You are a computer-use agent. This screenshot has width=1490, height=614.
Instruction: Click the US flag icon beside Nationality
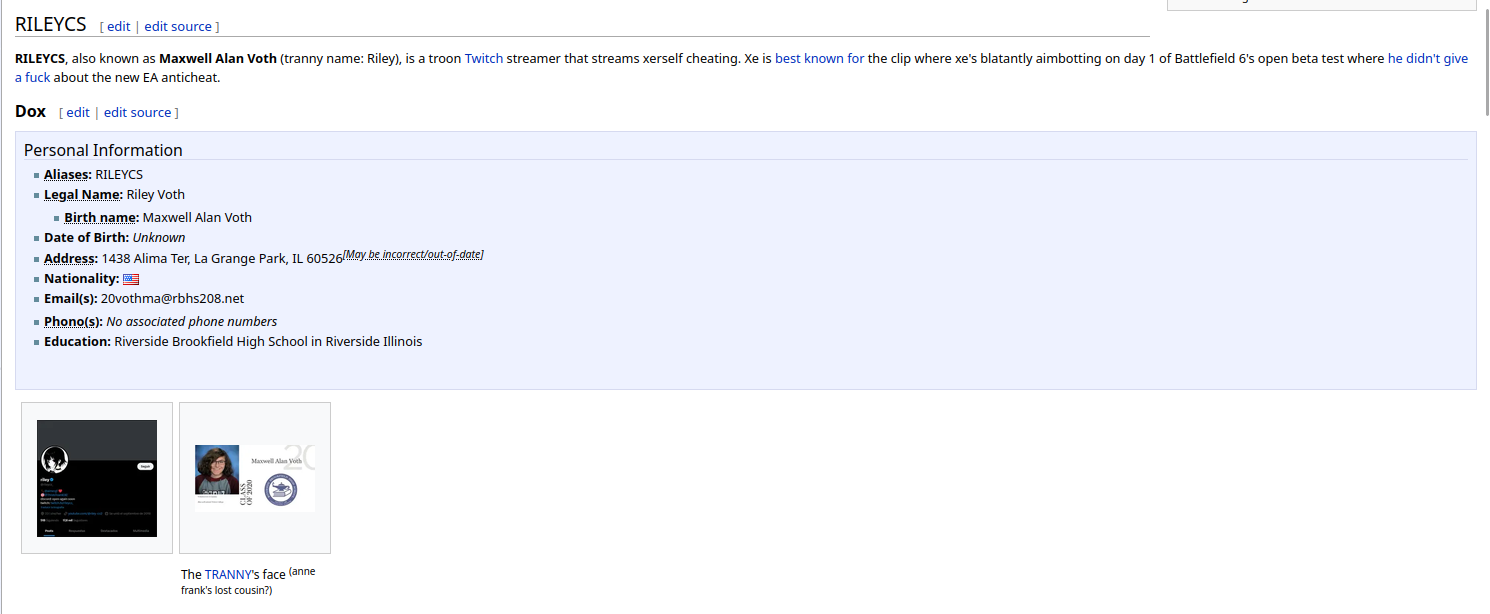(x=131, y=280)
